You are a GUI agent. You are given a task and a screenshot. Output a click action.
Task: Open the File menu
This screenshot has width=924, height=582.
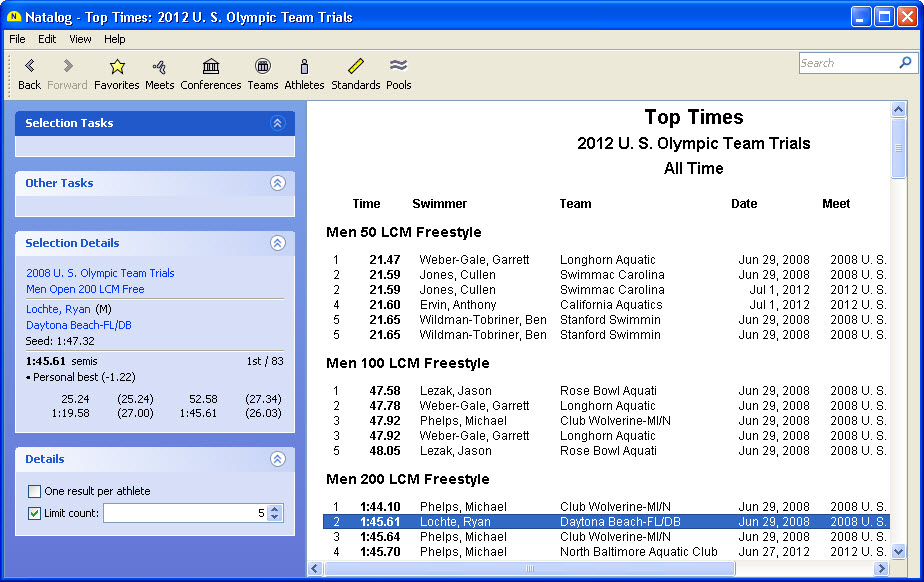pyautogui.click(x=17, y=39)
